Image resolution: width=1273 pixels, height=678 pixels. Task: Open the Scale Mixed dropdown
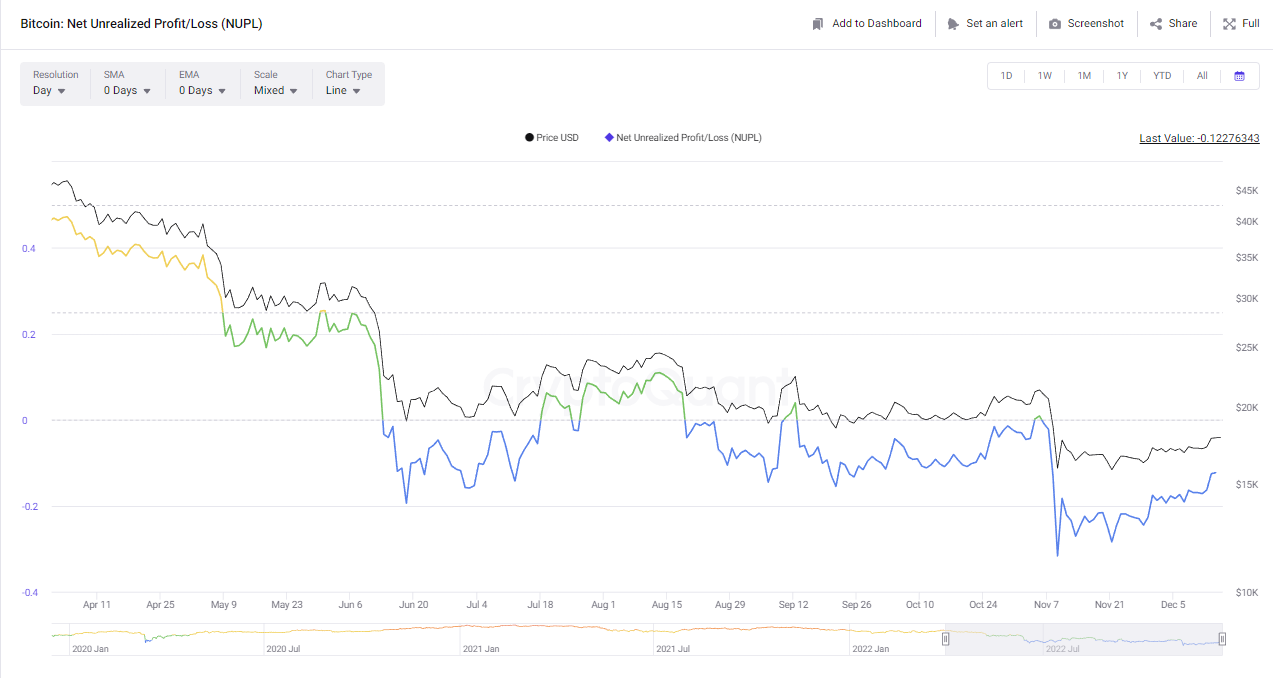[276, 90]
